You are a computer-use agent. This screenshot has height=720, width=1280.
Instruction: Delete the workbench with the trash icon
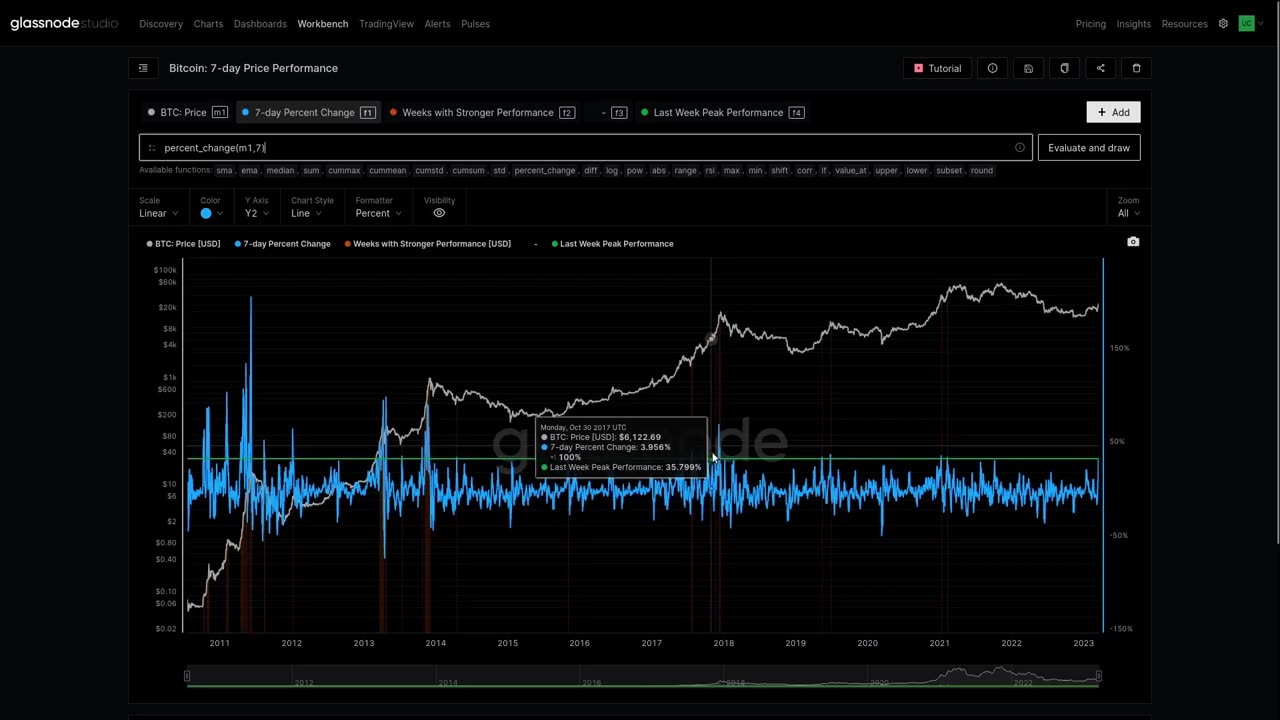click(x=1136, y=68)
